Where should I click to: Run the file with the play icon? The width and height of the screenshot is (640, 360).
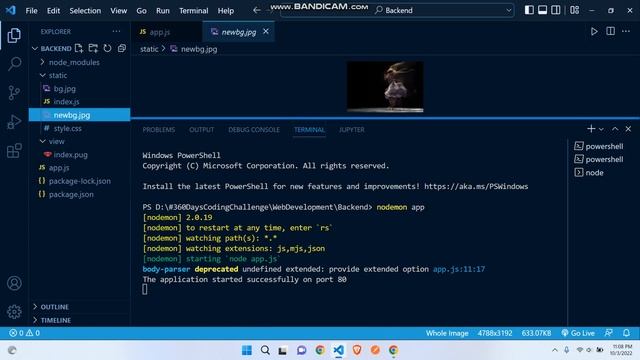click(594, 31)
